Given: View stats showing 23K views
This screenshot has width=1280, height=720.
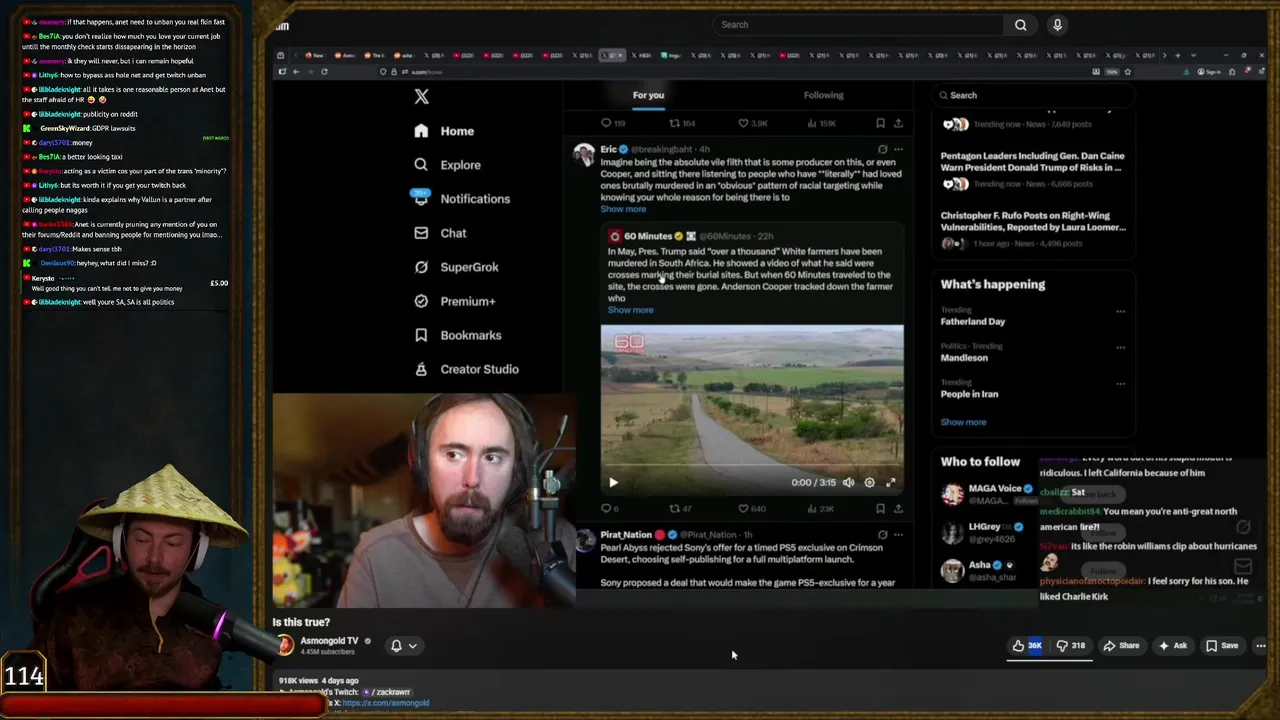Looking at the screenshot, I should [x=820, y=509].
